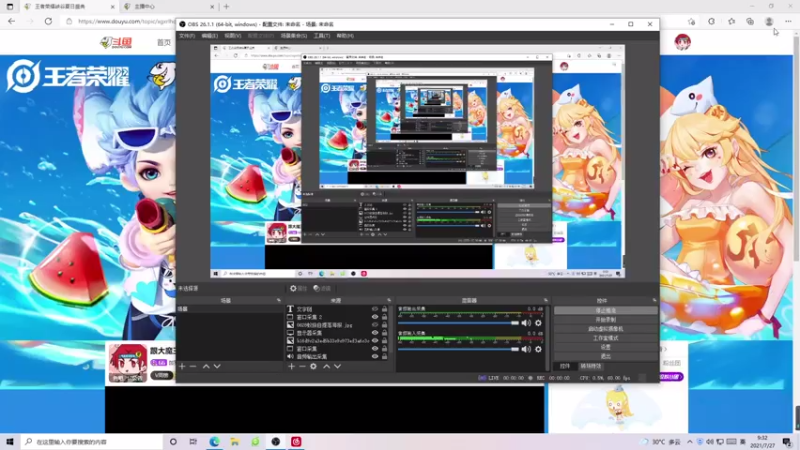Open Edge icon in Windows taskbar
The image size is (800, 450).
pos(214,442)
